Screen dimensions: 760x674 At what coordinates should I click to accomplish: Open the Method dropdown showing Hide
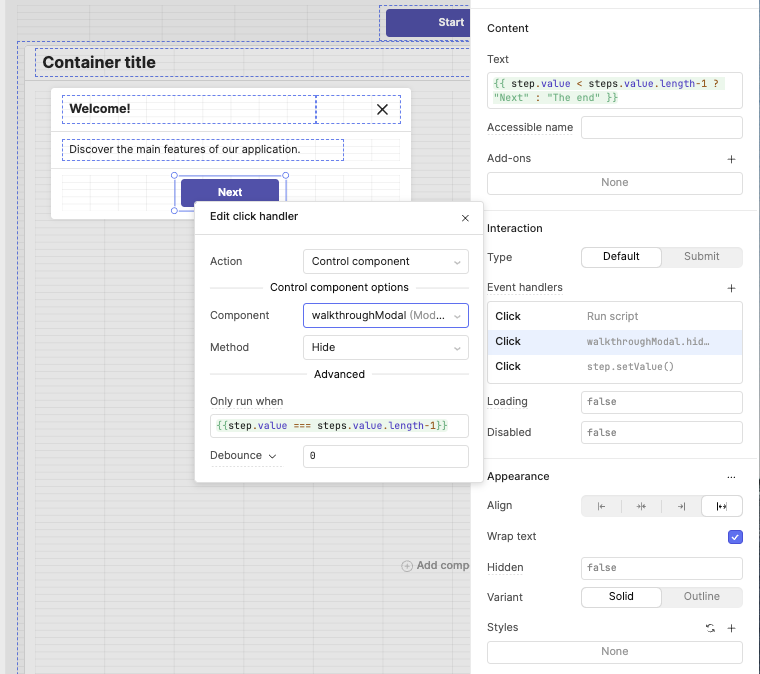[x=385, y=348]
